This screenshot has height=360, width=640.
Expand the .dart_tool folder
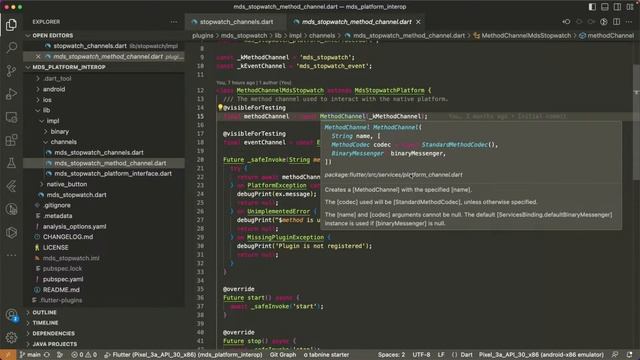pos(57,78)
